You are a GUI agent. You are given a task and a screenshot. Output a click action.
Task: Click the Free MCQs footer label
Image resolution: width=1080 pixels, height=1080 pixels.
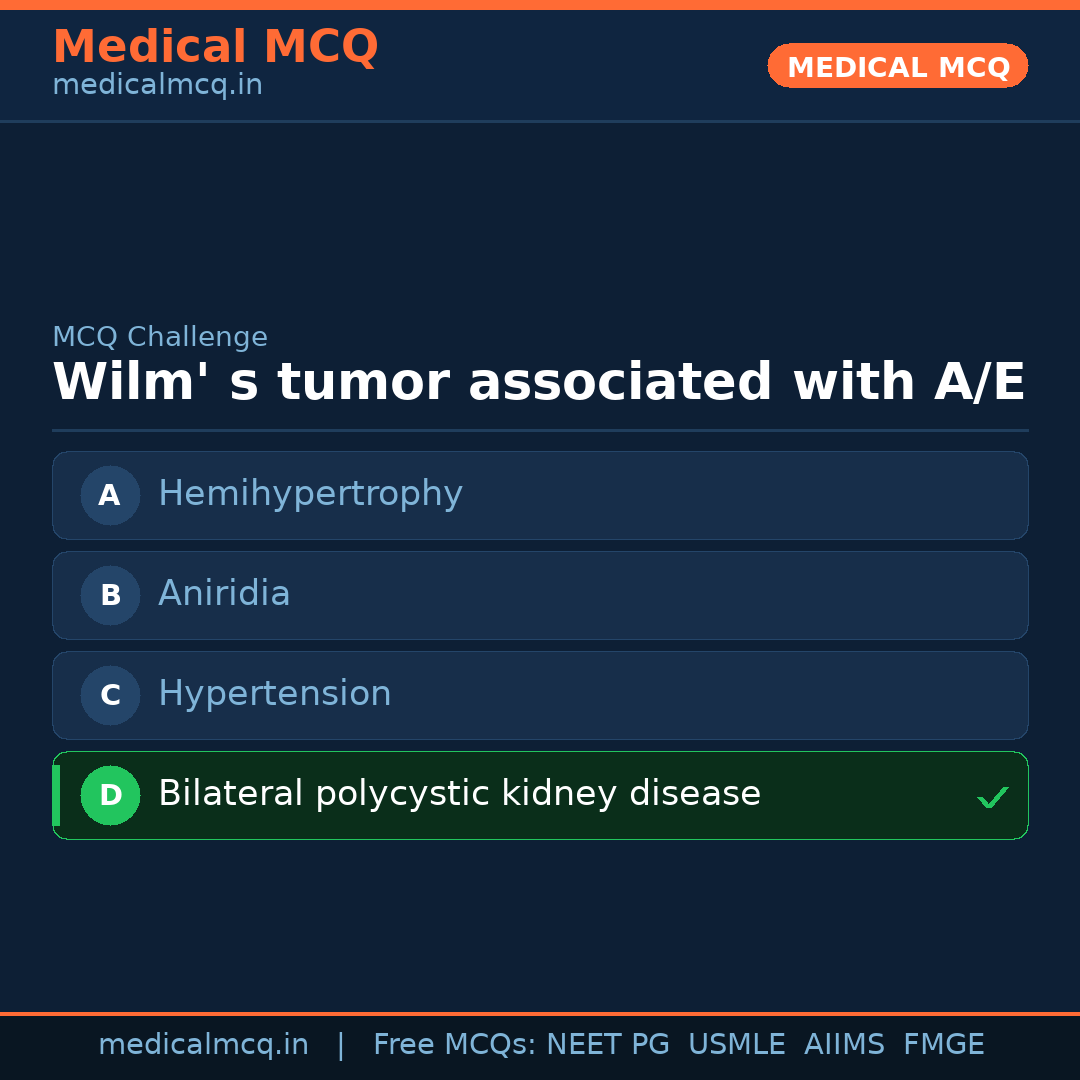pyautogui.click(x=454, y=1045)
